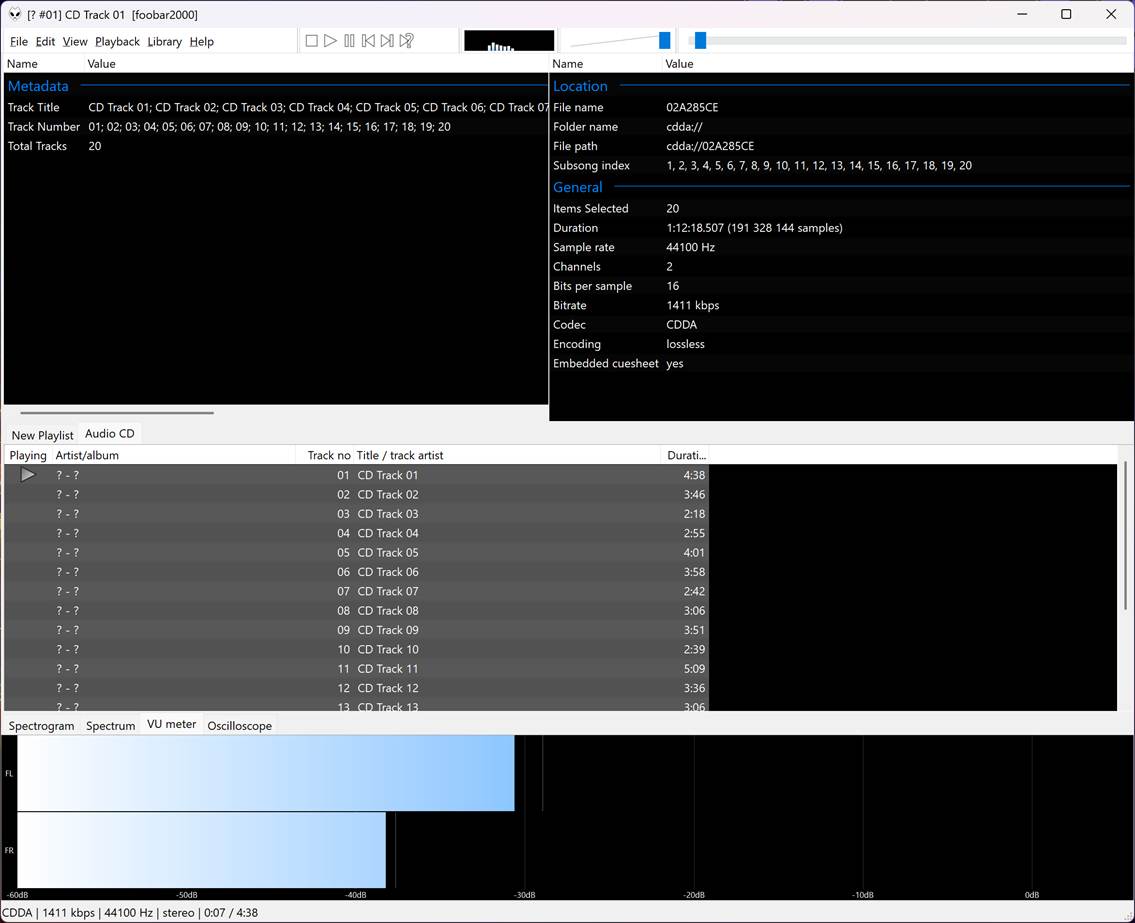Click the Bitrate 1411 kbps value
The image size is (1135, 923).
click(693, 305)
